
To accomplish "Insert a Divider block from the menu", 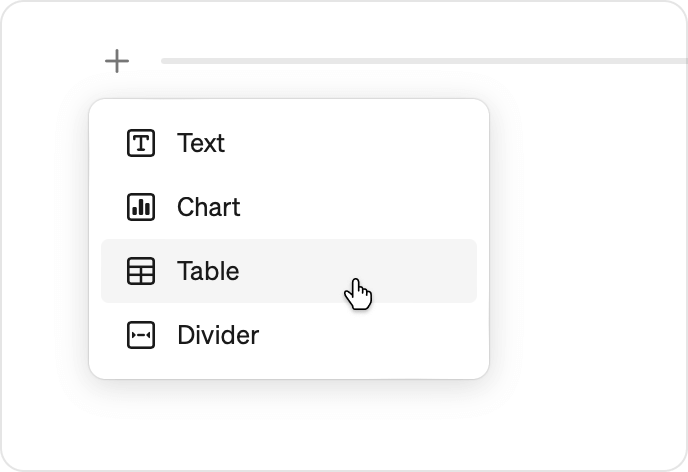I will (289, 335).
